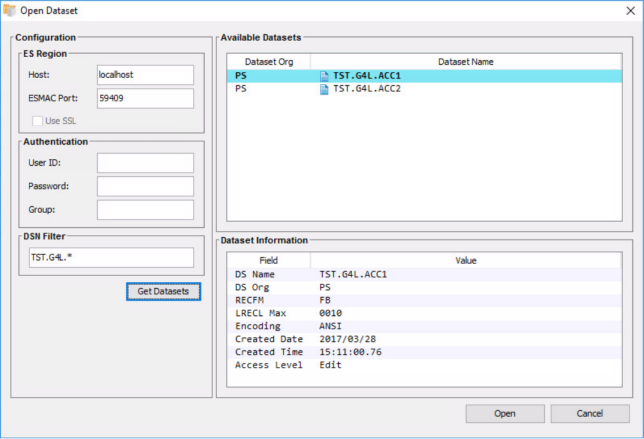Enable the Use SSL checkbox
The height and width of the screenshot is (439, 644).
tap(38, 121)
